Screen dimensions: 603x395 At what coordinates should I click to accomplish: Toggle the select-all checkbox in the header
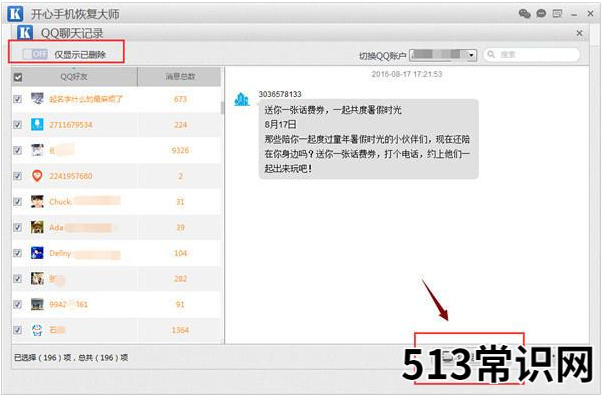(x=18, y=77)
